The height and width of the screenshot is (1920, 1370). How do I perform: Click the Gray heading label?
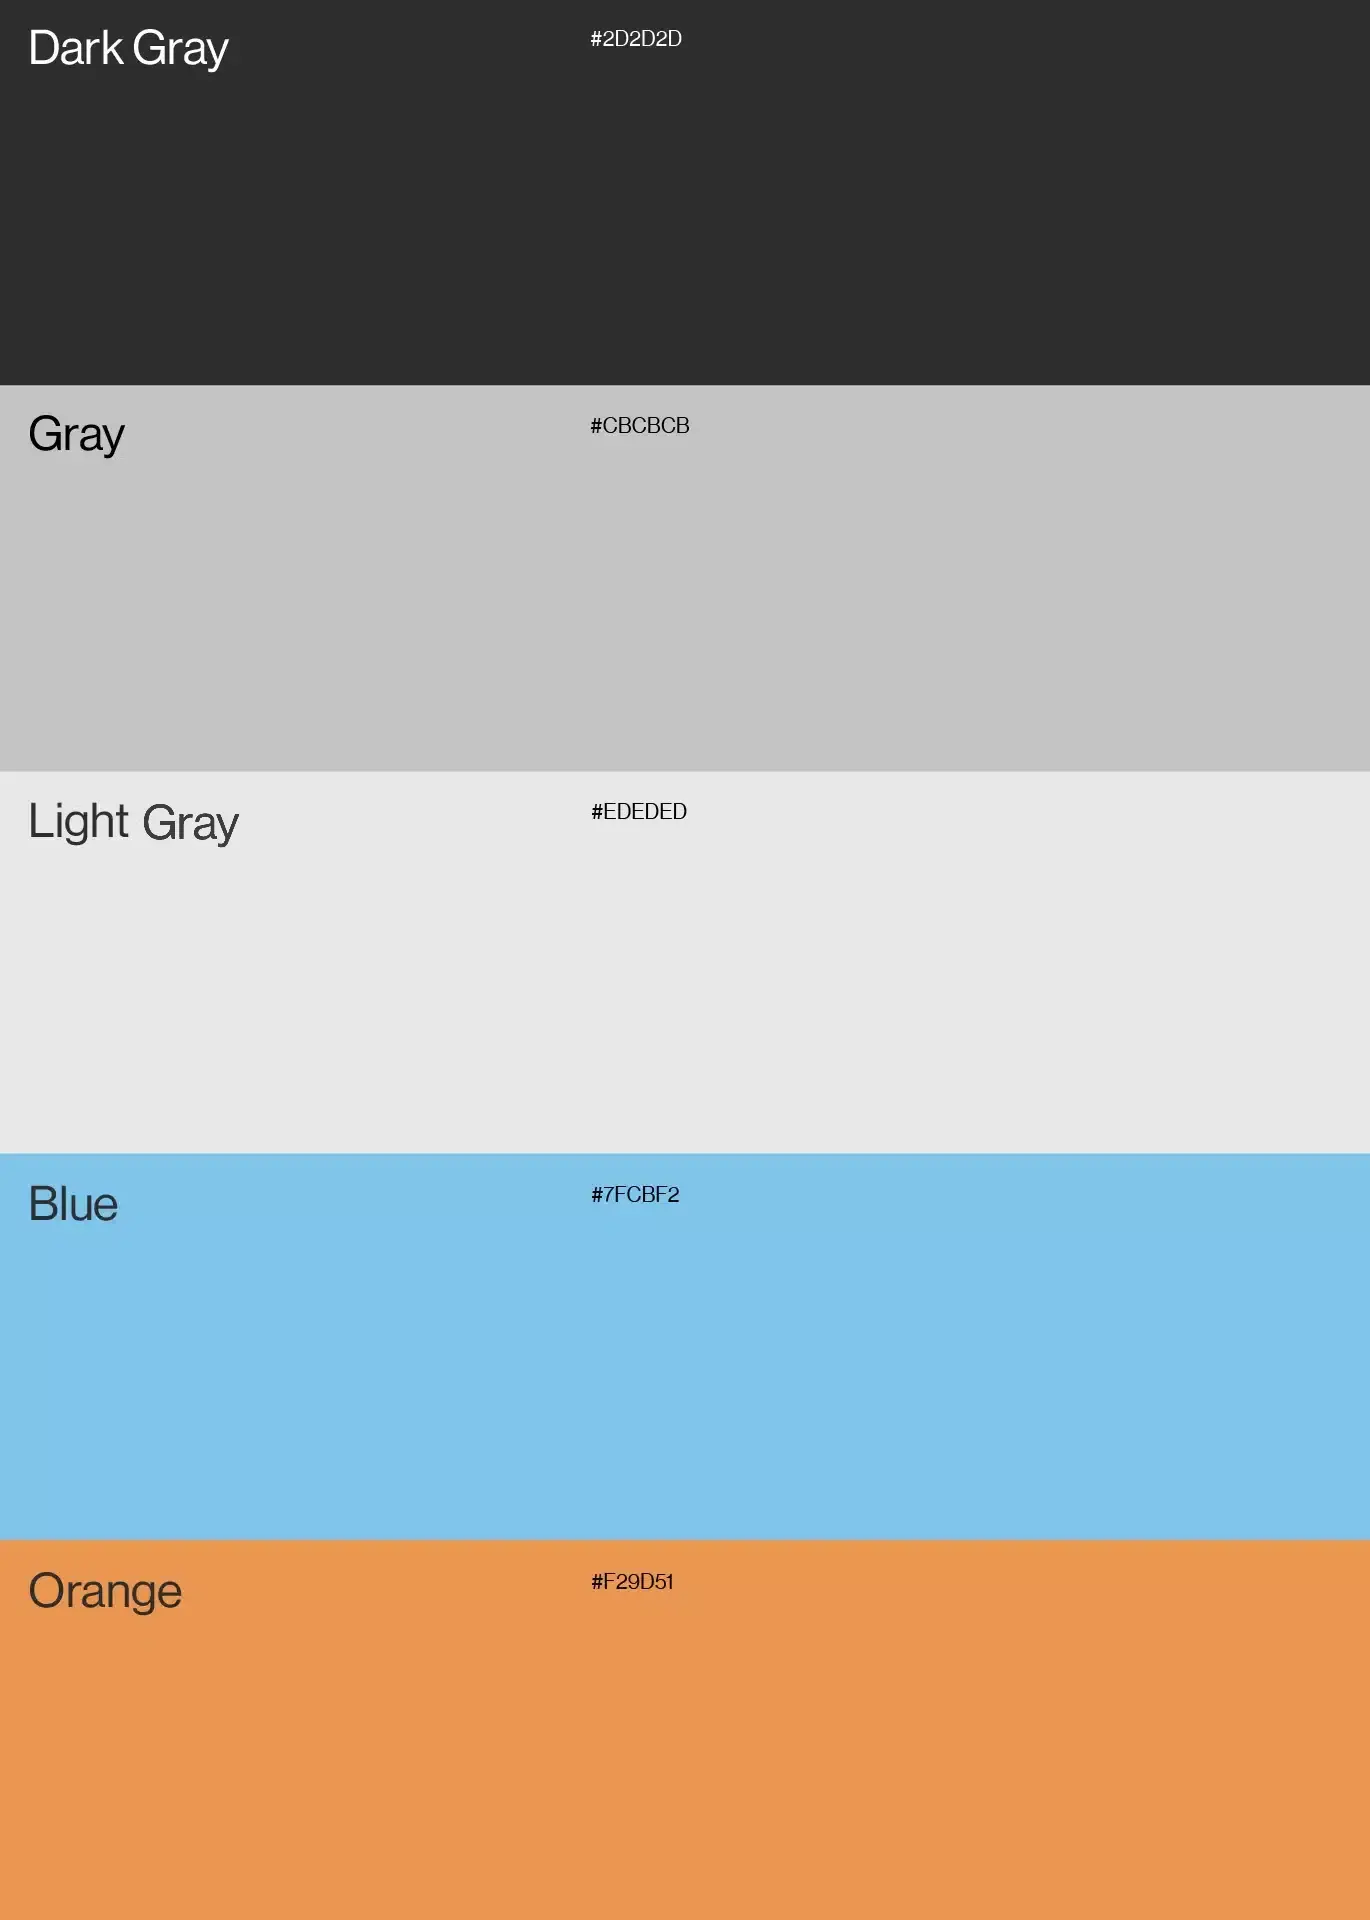click(x=76, y=436)
